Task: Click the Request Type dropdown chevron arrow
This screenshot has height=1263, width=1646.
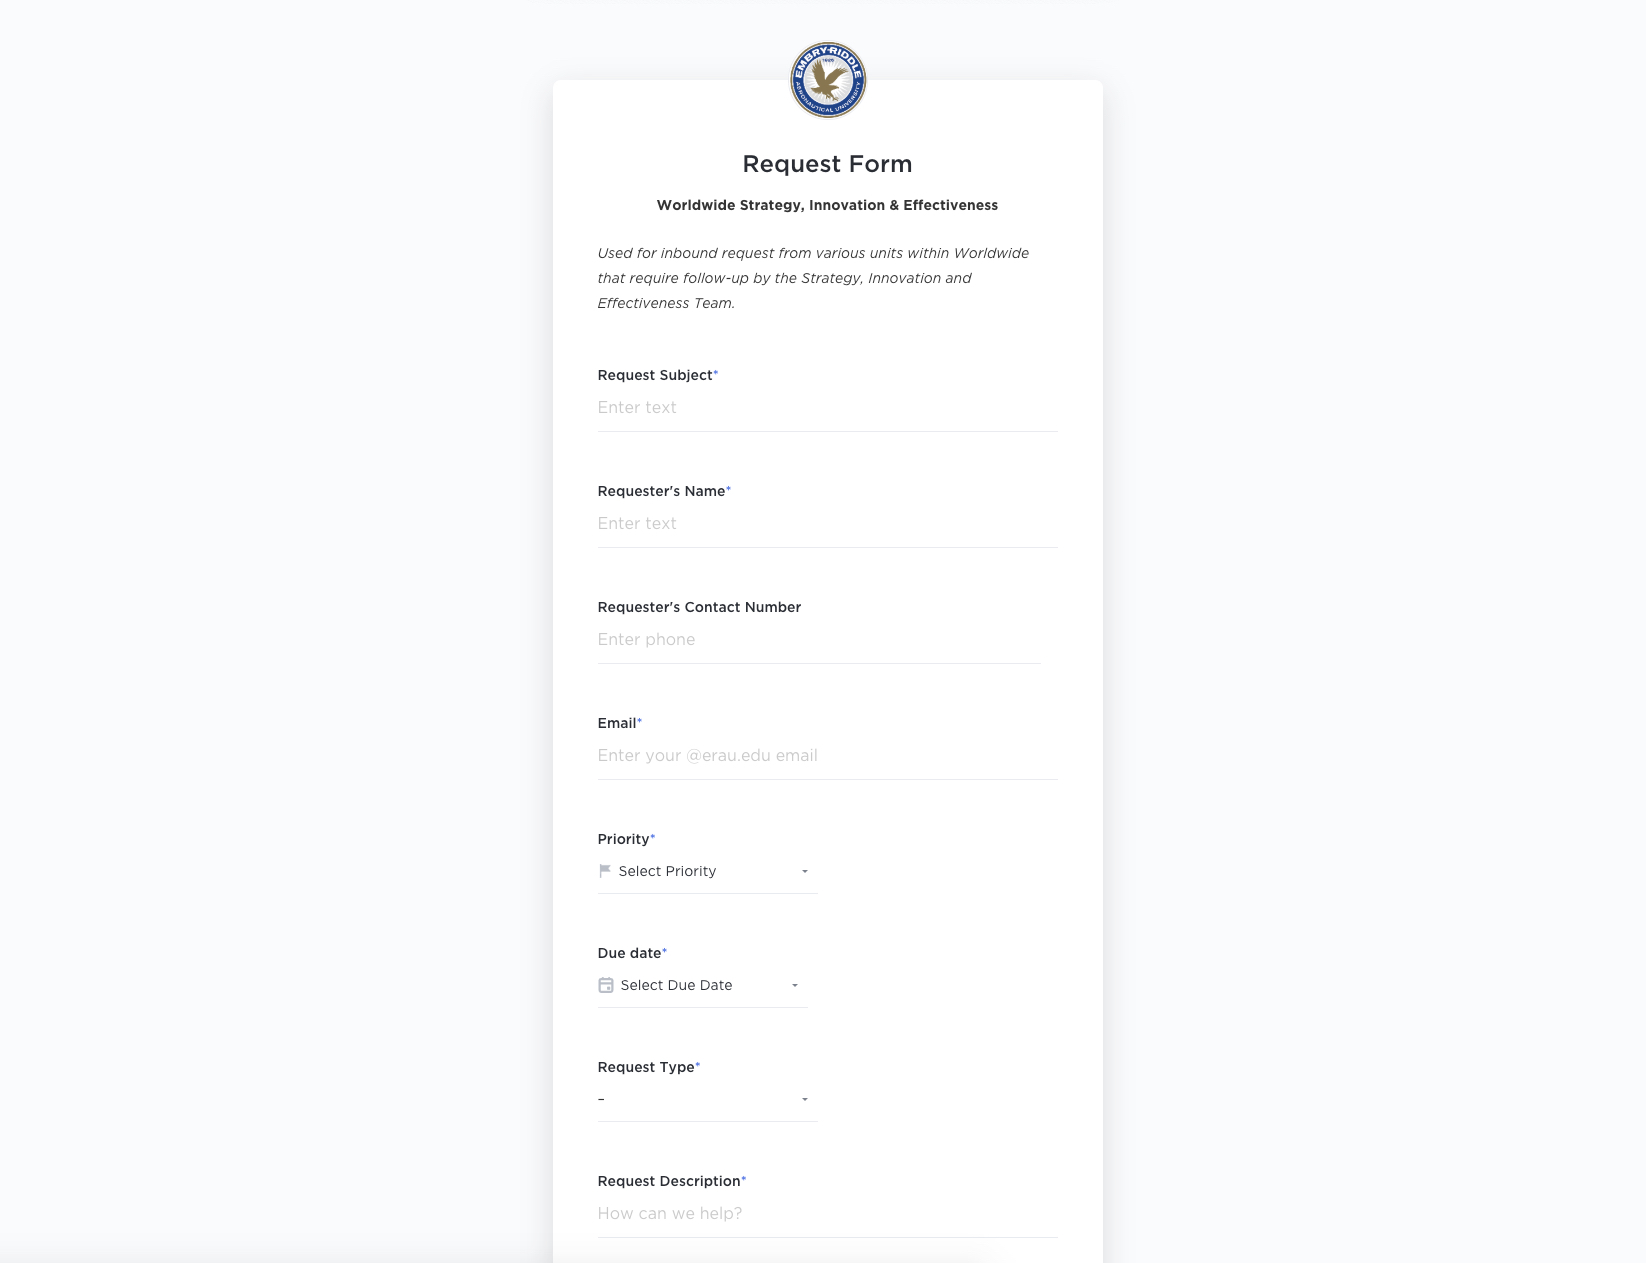Action: [805, 1099]
